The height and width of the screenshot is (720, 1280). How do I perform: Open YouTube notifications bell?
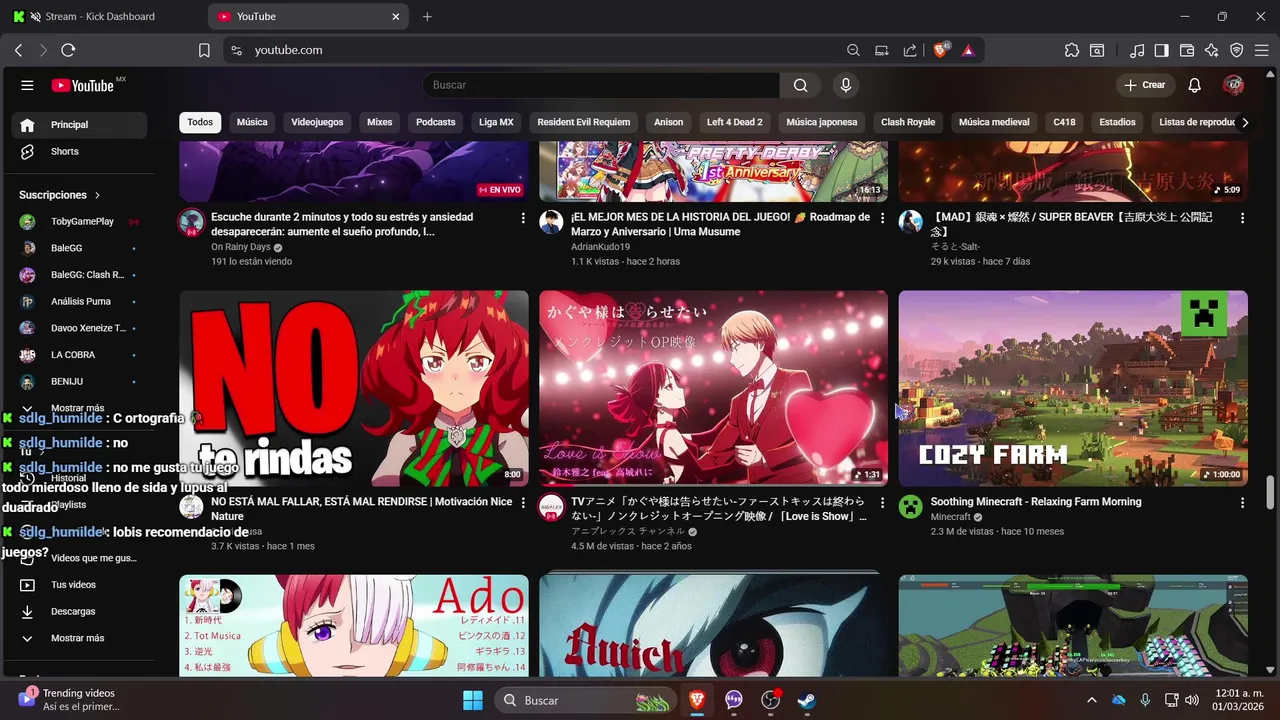pyautogui.click(x=1194, y=85)
